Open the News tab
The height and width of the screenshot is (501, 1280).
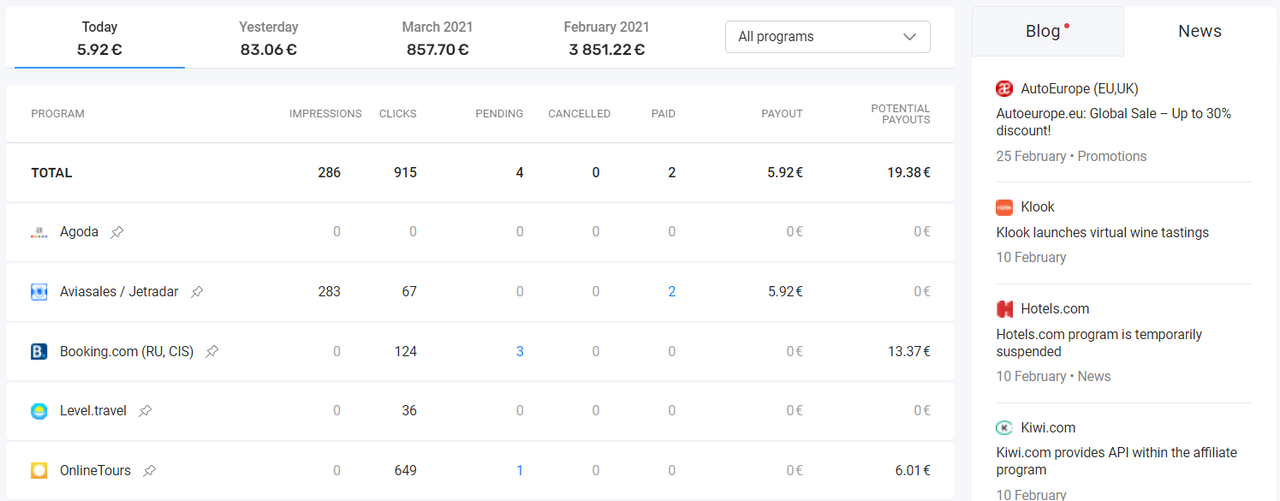(x=1200, y=31)
